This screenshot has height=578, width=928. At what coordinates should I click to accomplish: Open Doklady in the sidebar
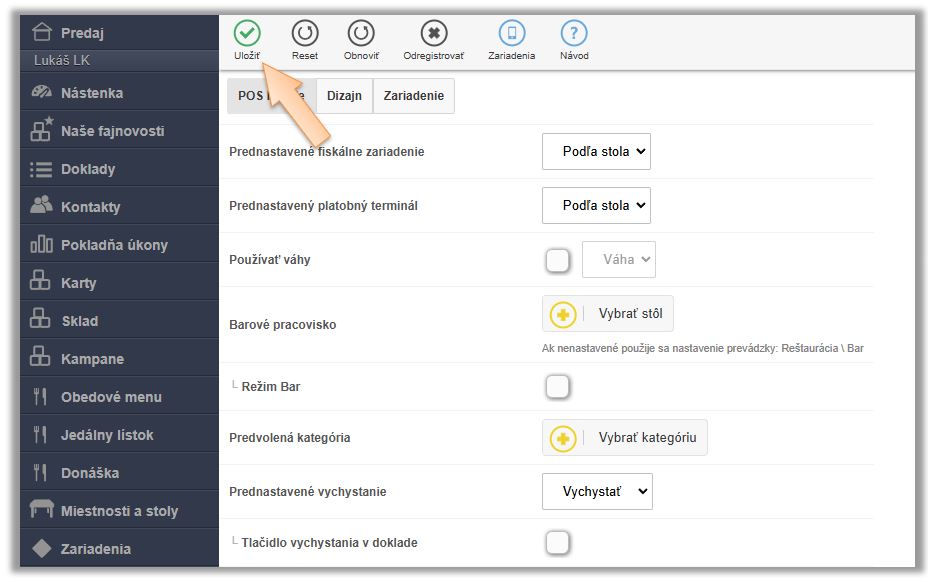click(x=88, y=169)
